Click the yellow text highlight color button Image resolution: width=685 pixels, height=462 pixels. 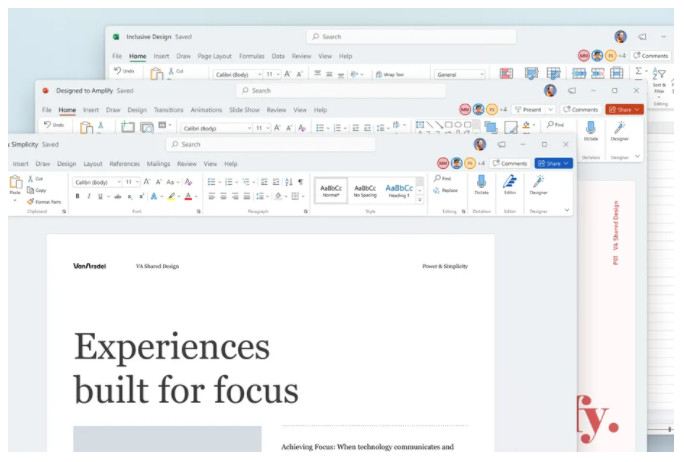172,196
